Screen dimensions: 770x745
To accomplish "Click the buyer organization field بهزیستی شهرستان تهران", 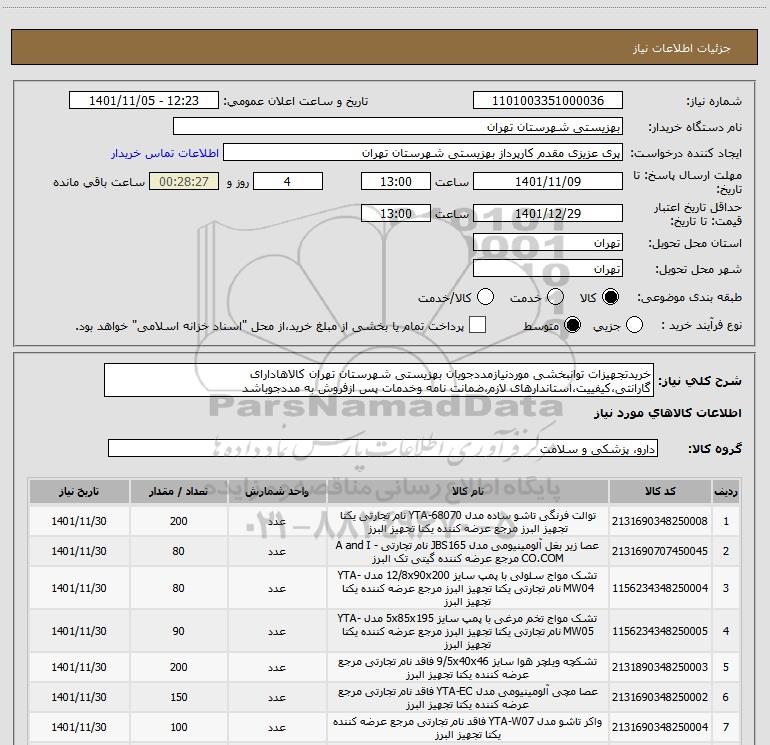I will point(398,127).
